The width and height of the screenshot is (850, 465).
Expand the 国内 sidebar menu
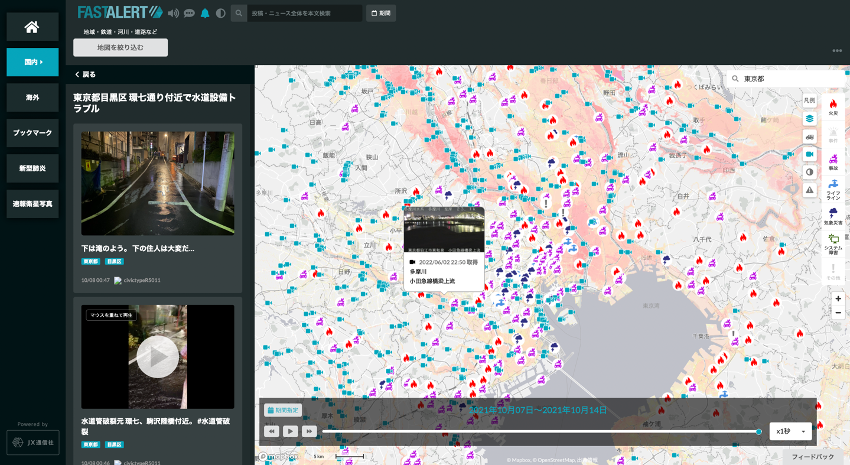(32, 62)
